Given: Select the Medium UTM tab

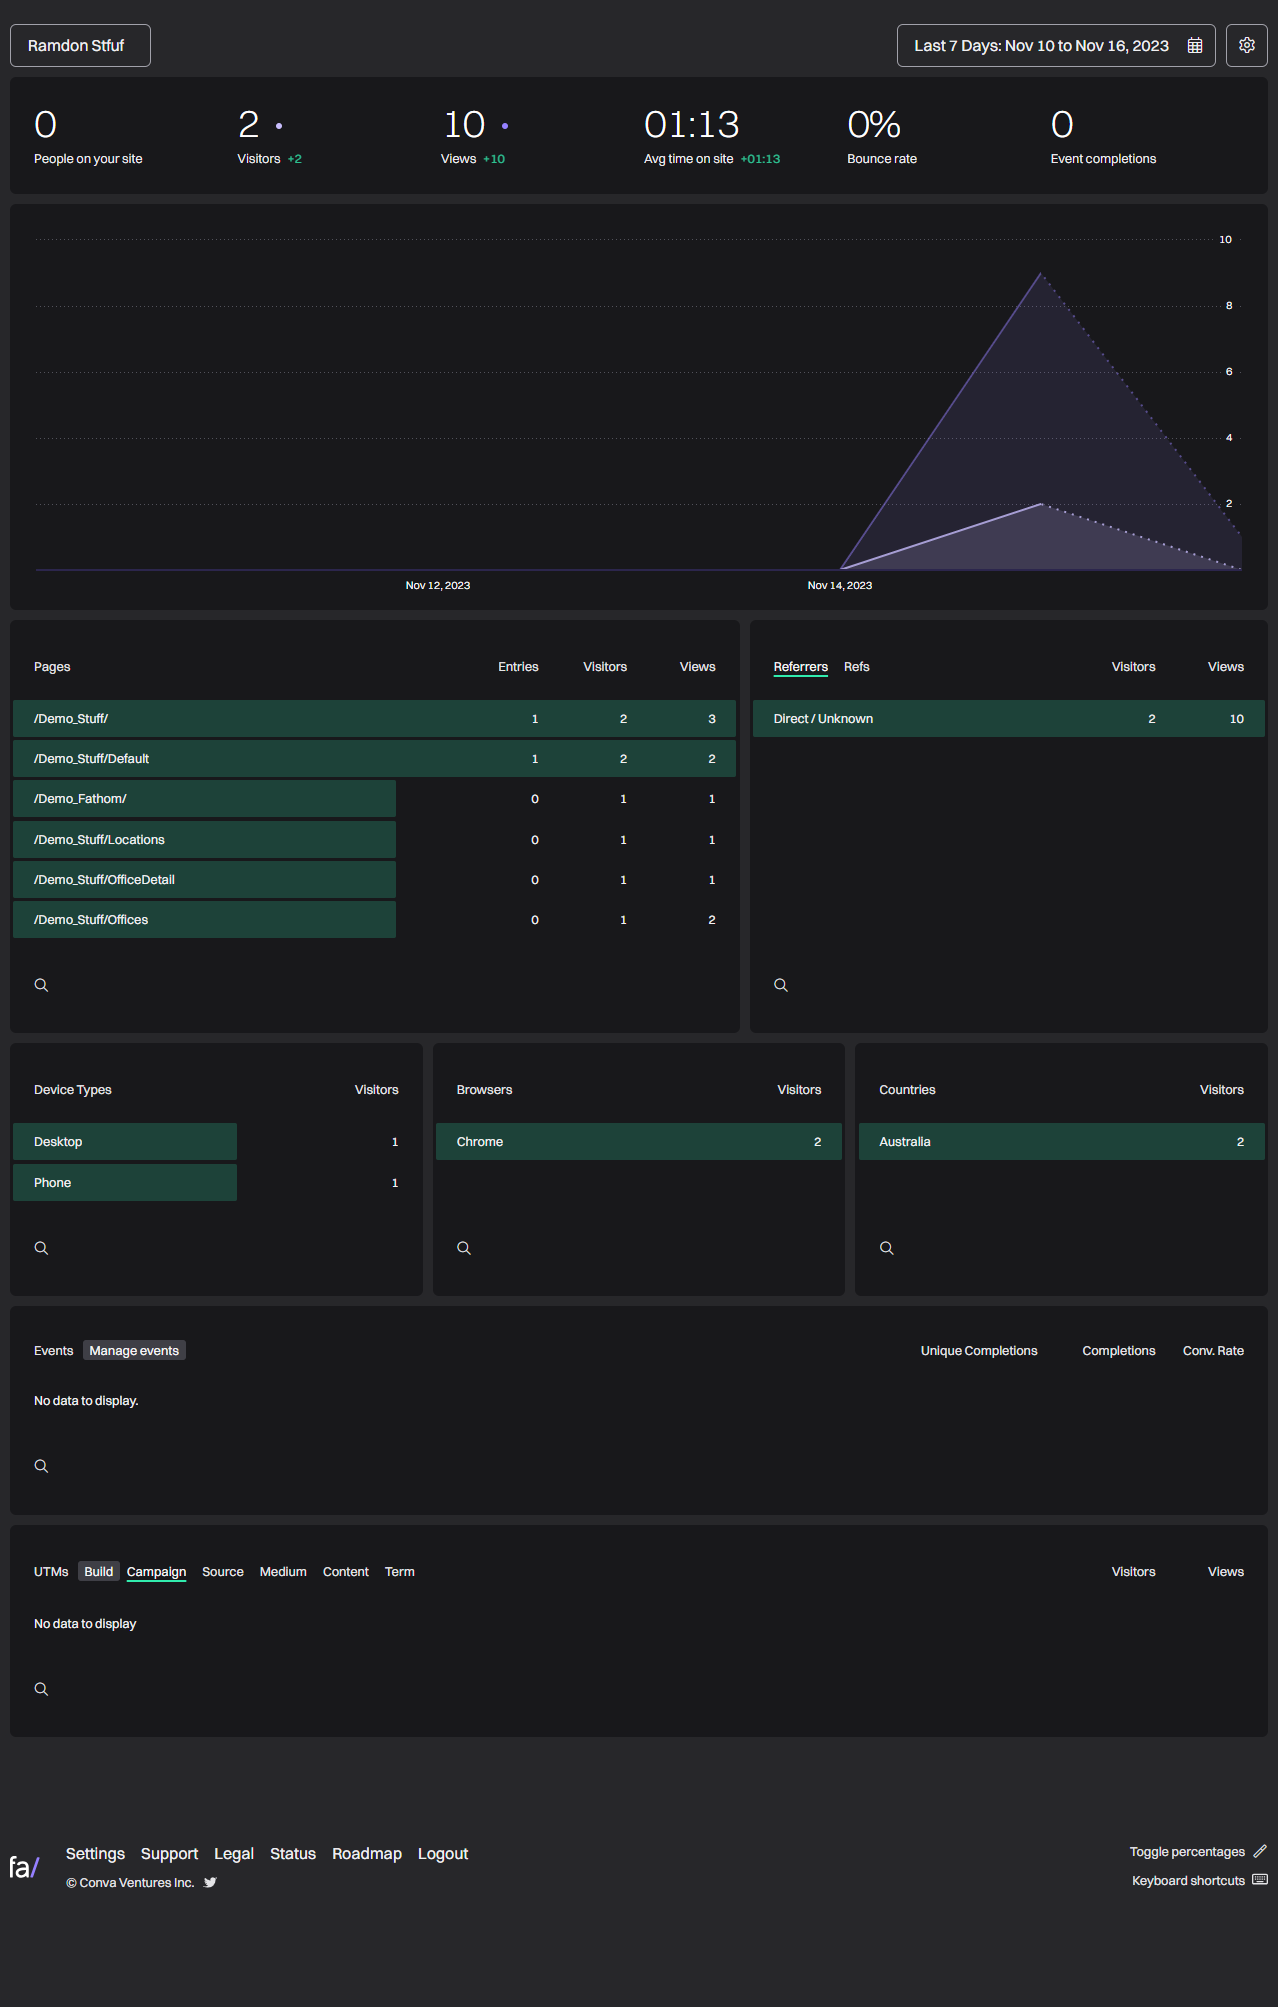Looking at the screenshot, I should 283,1572.
